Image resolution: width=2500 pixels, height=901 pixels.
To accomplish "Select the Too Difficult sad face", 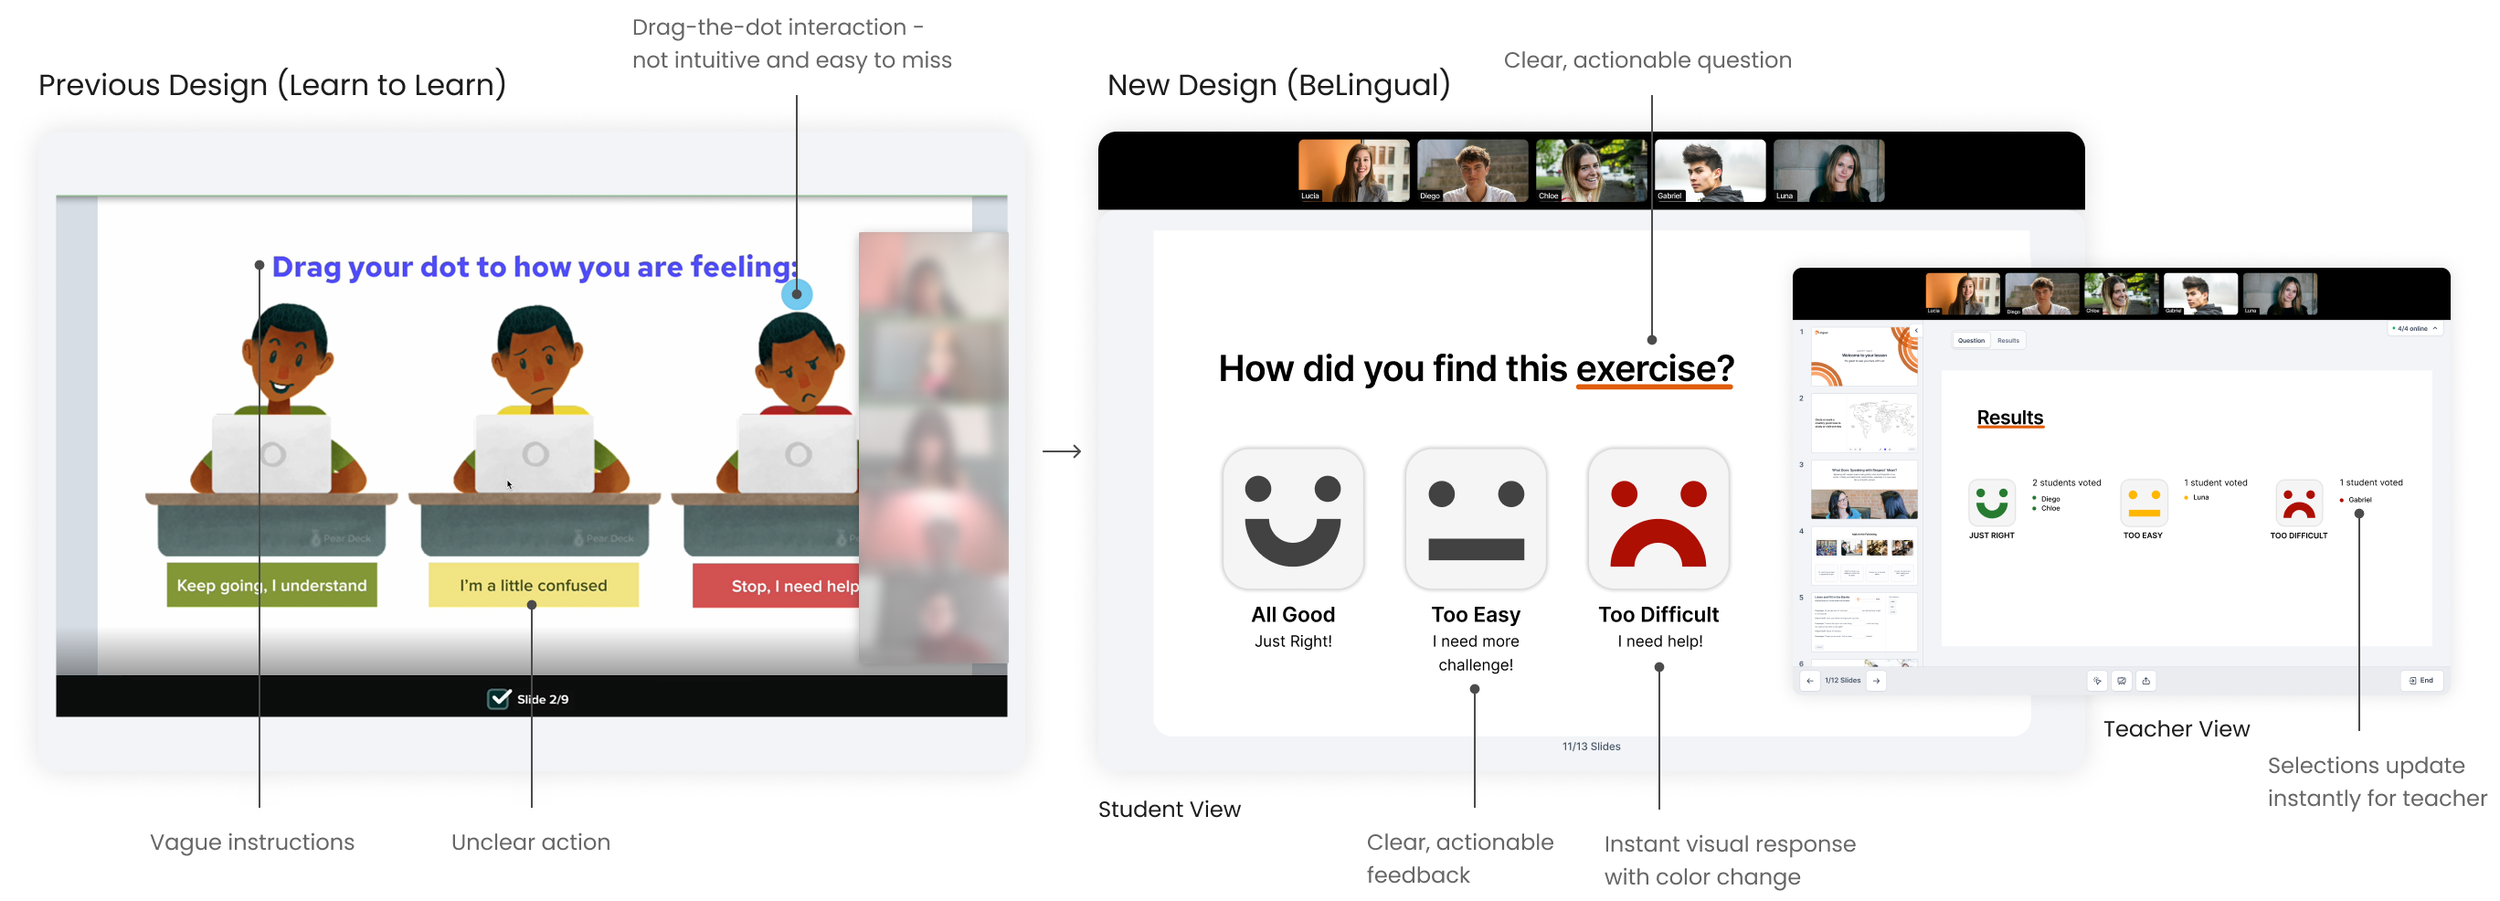I will point(1658,518).
